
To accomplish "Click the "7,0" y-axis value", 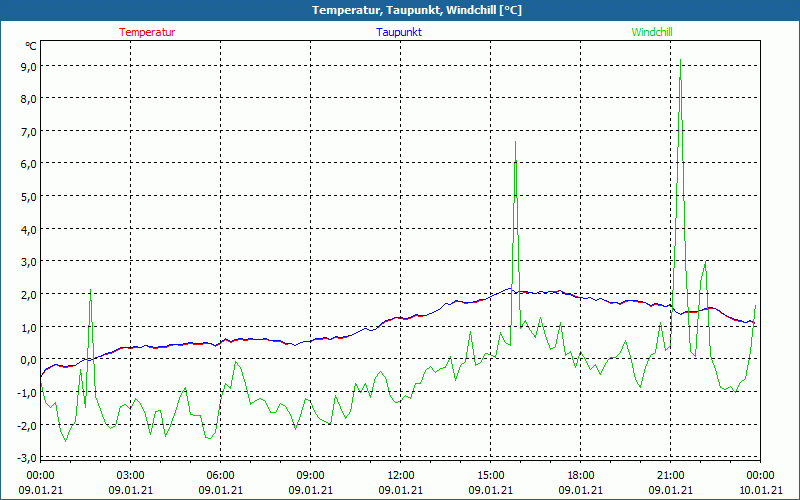I will coord(29,132).
